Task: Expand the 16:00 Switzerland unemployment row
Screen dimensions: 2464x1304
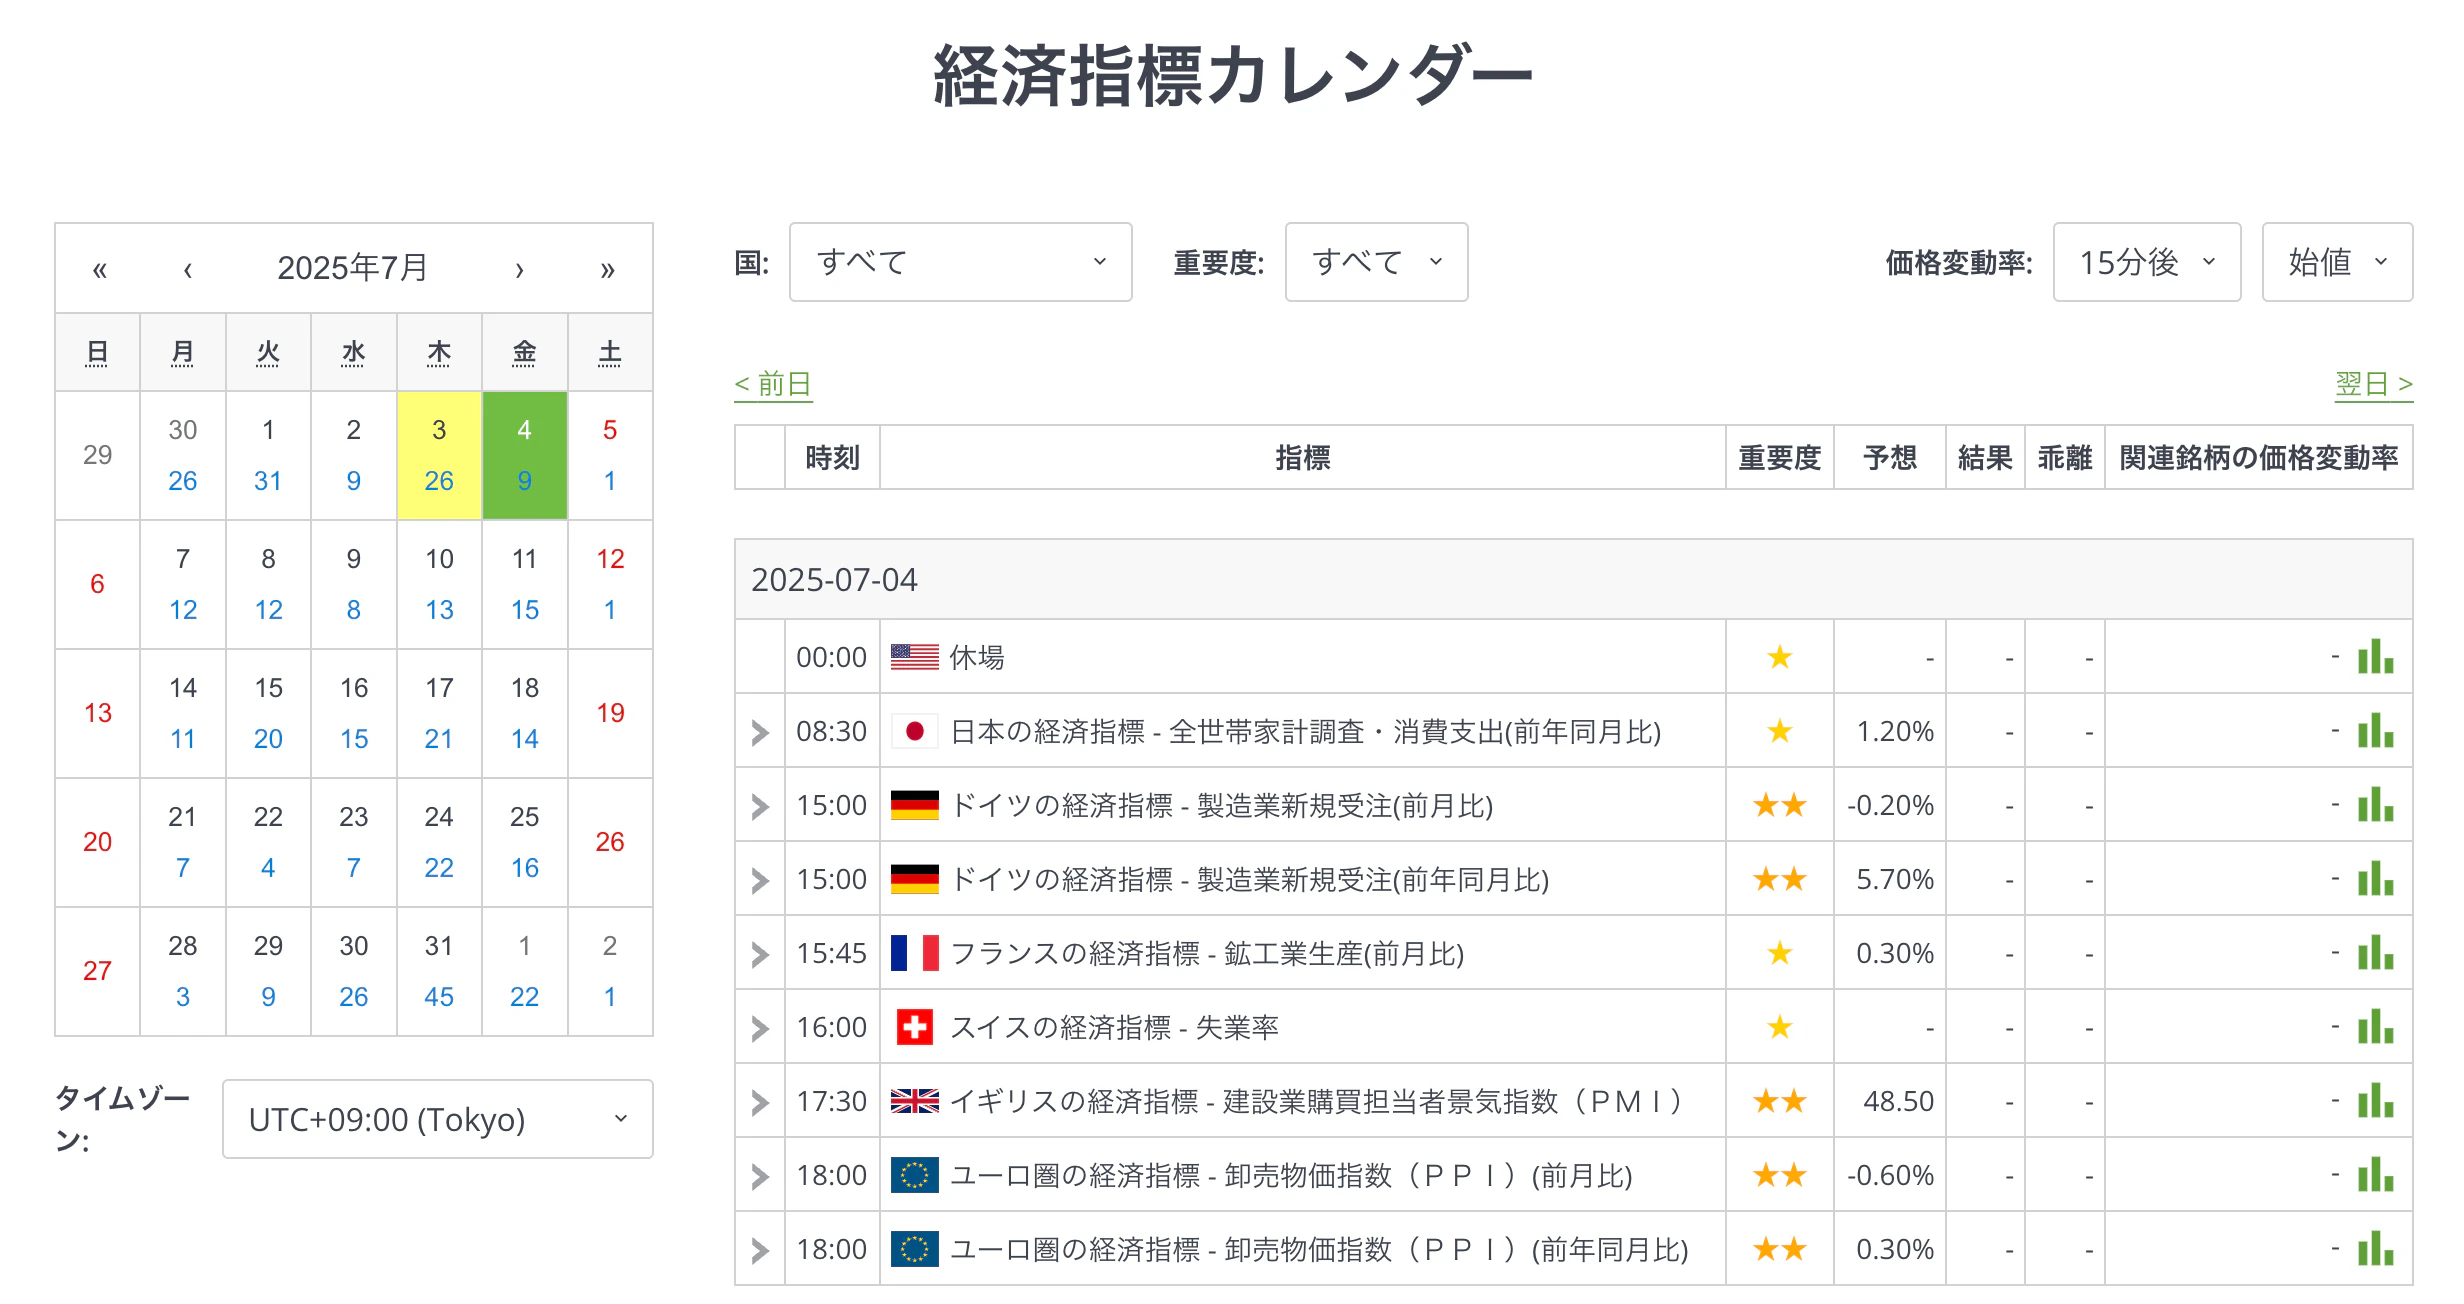Action: tap(758, 1027)
